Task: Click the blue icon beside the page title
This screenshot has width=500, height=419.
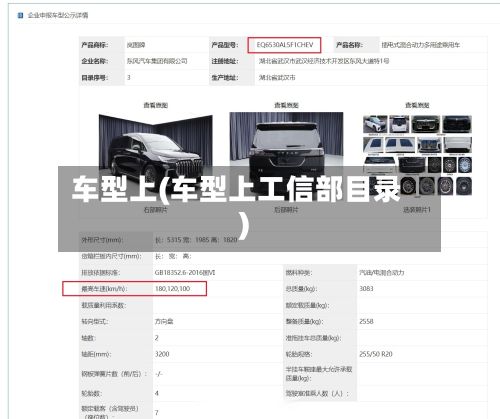Action: tap(21, 15)
